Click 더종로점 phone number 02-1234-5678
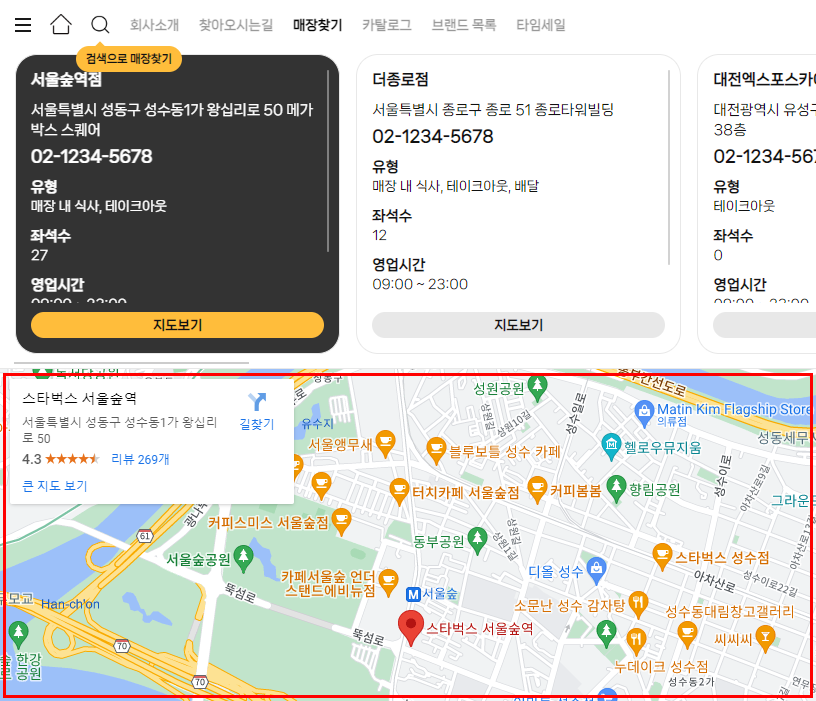This screenshot has width=816, height=701. (x=433, y=136)
